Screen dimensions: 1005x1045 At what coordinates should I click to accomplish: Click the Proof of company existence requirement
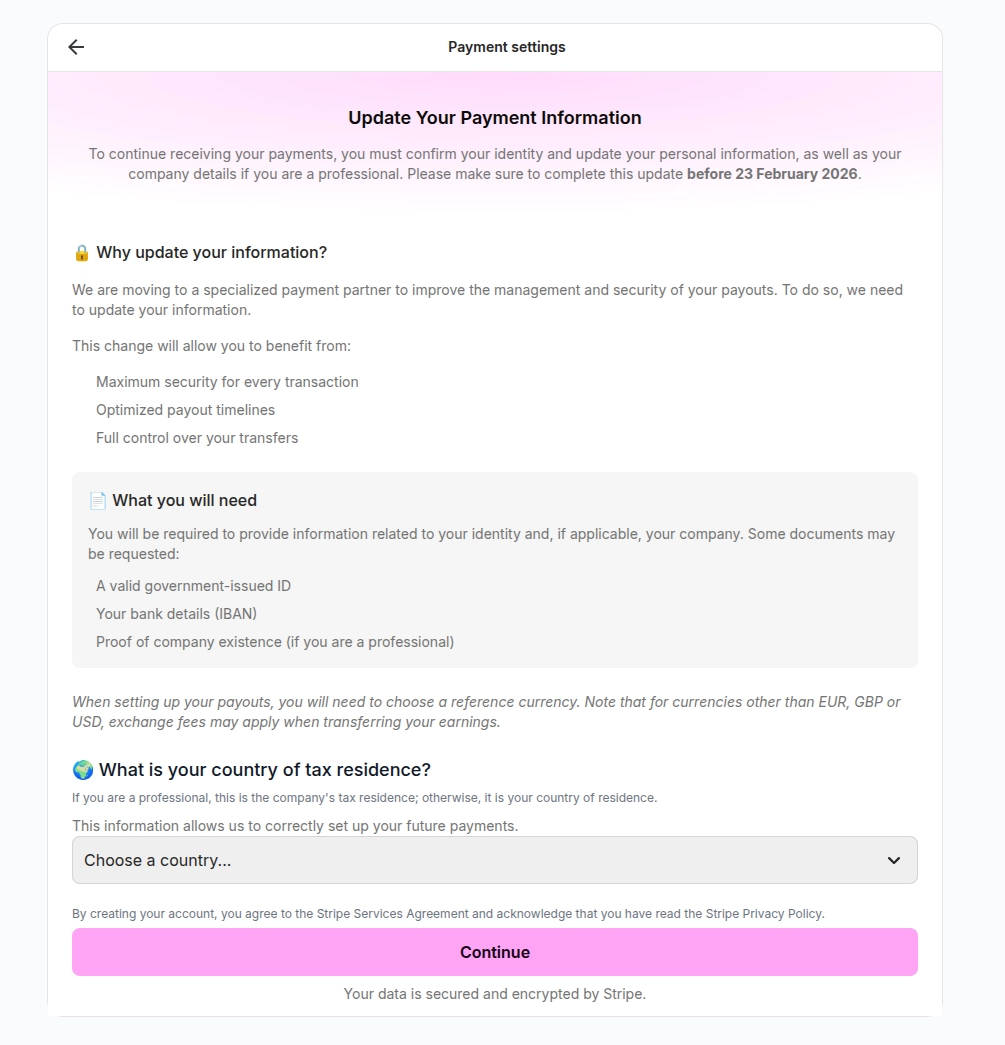(275, 642)
